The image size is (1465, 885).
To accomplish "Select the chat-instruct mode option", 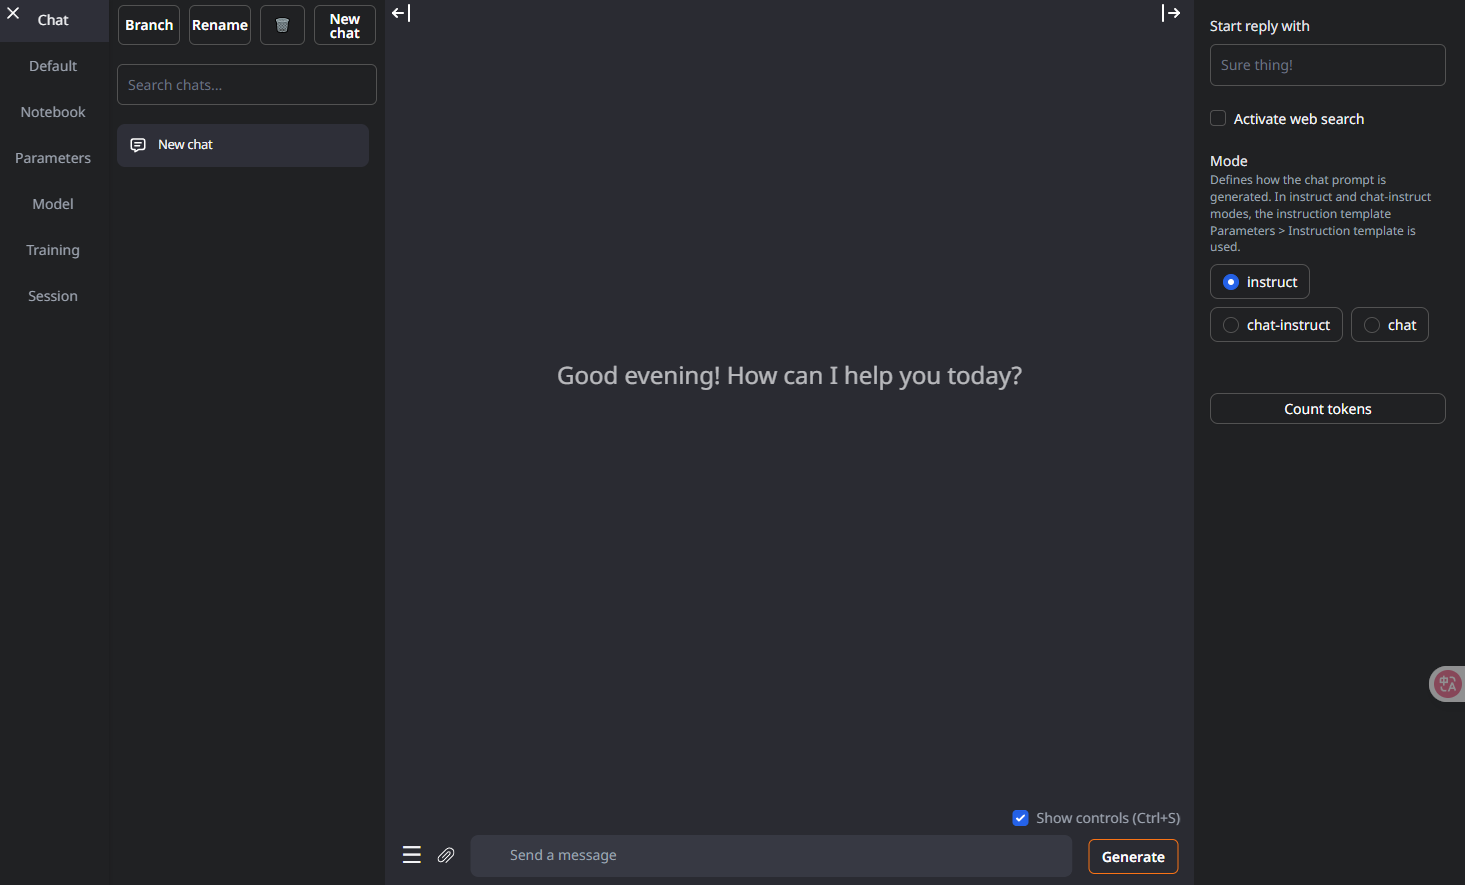I will point(1231,325).
